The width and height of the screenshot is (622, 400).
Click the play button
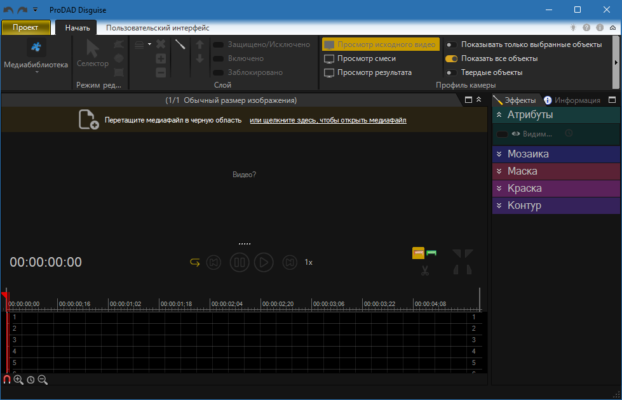[264, 262]
